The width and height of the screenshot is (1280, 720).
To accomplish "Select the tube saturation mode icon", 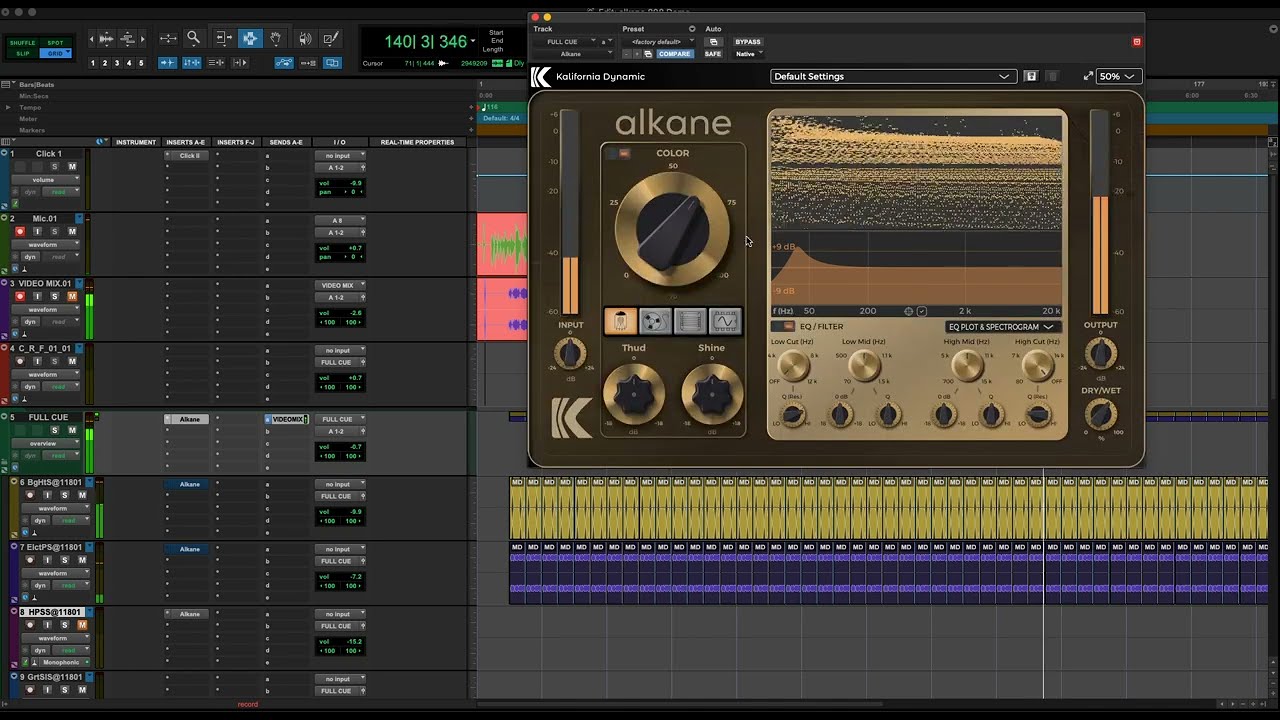I will [x=620, y=321].
